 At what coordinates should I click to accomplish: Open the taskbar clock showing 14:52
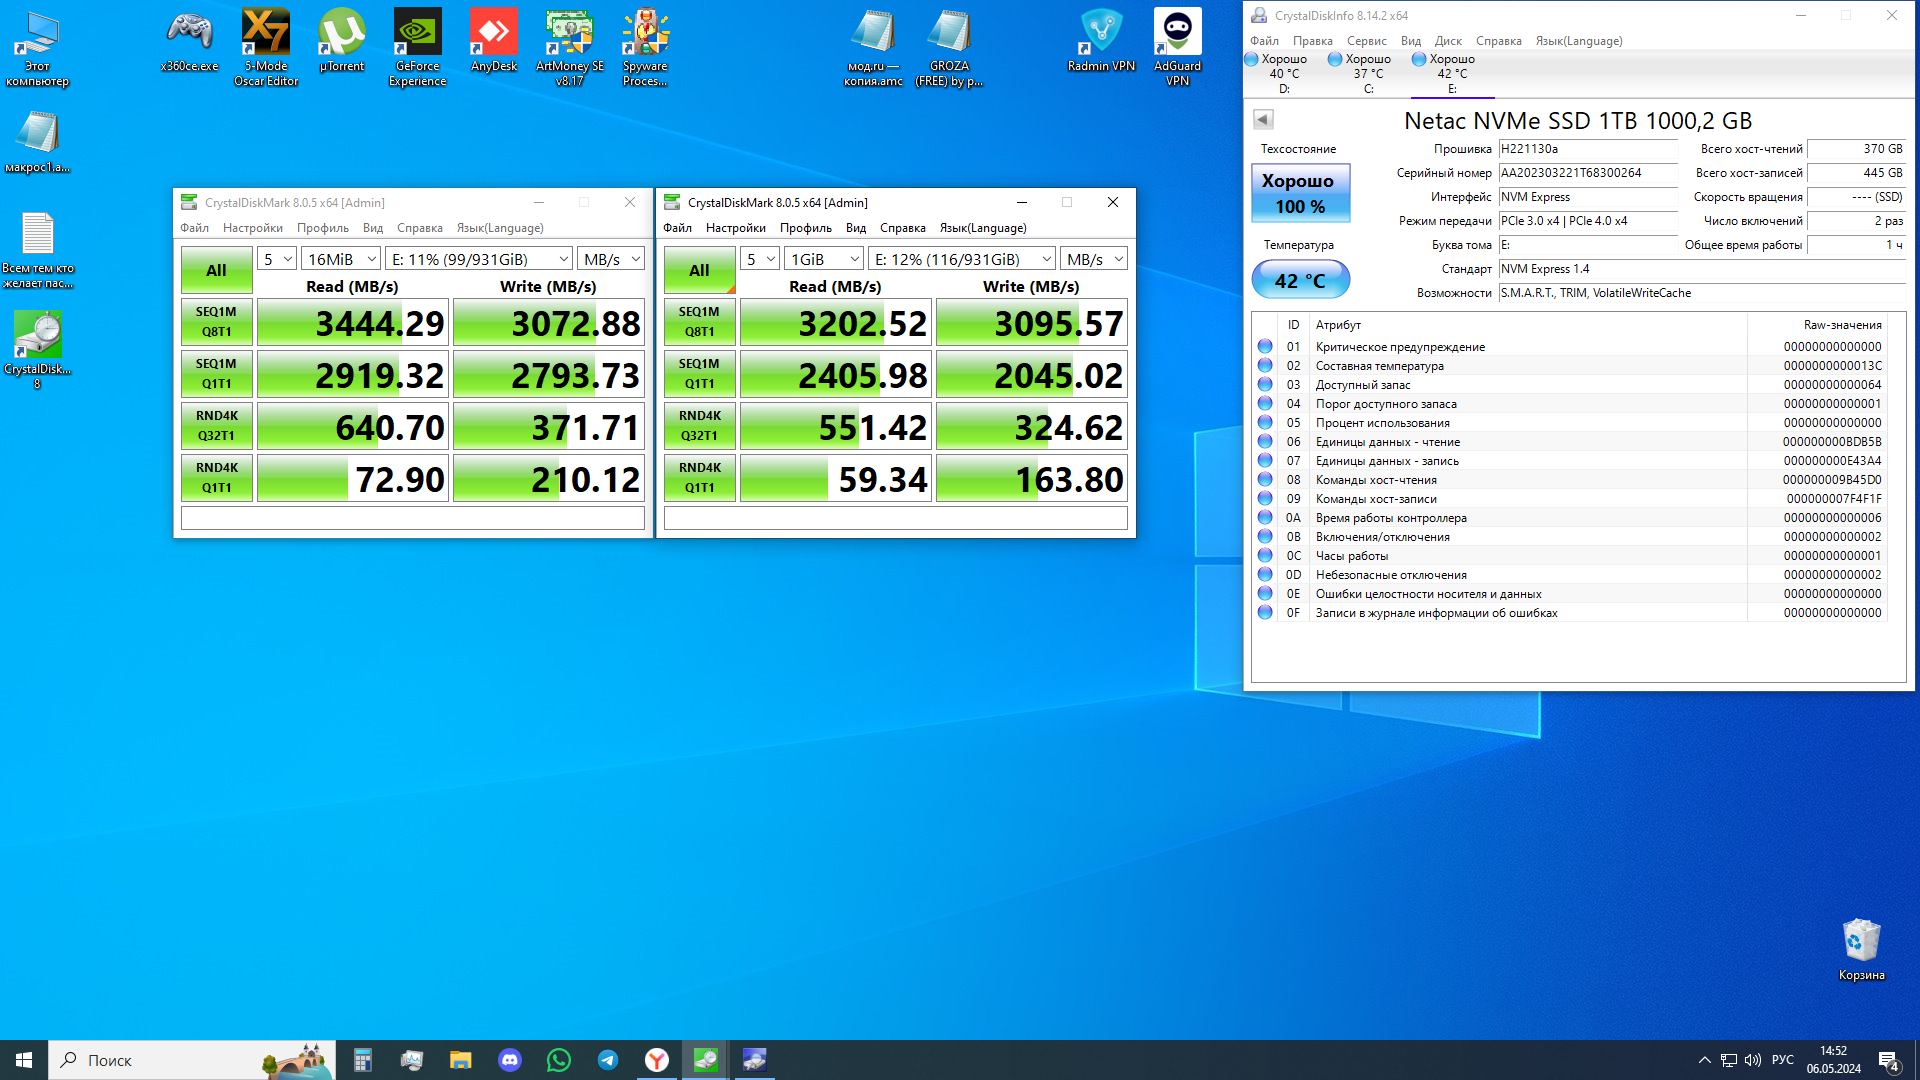tap(1833, 1060)
